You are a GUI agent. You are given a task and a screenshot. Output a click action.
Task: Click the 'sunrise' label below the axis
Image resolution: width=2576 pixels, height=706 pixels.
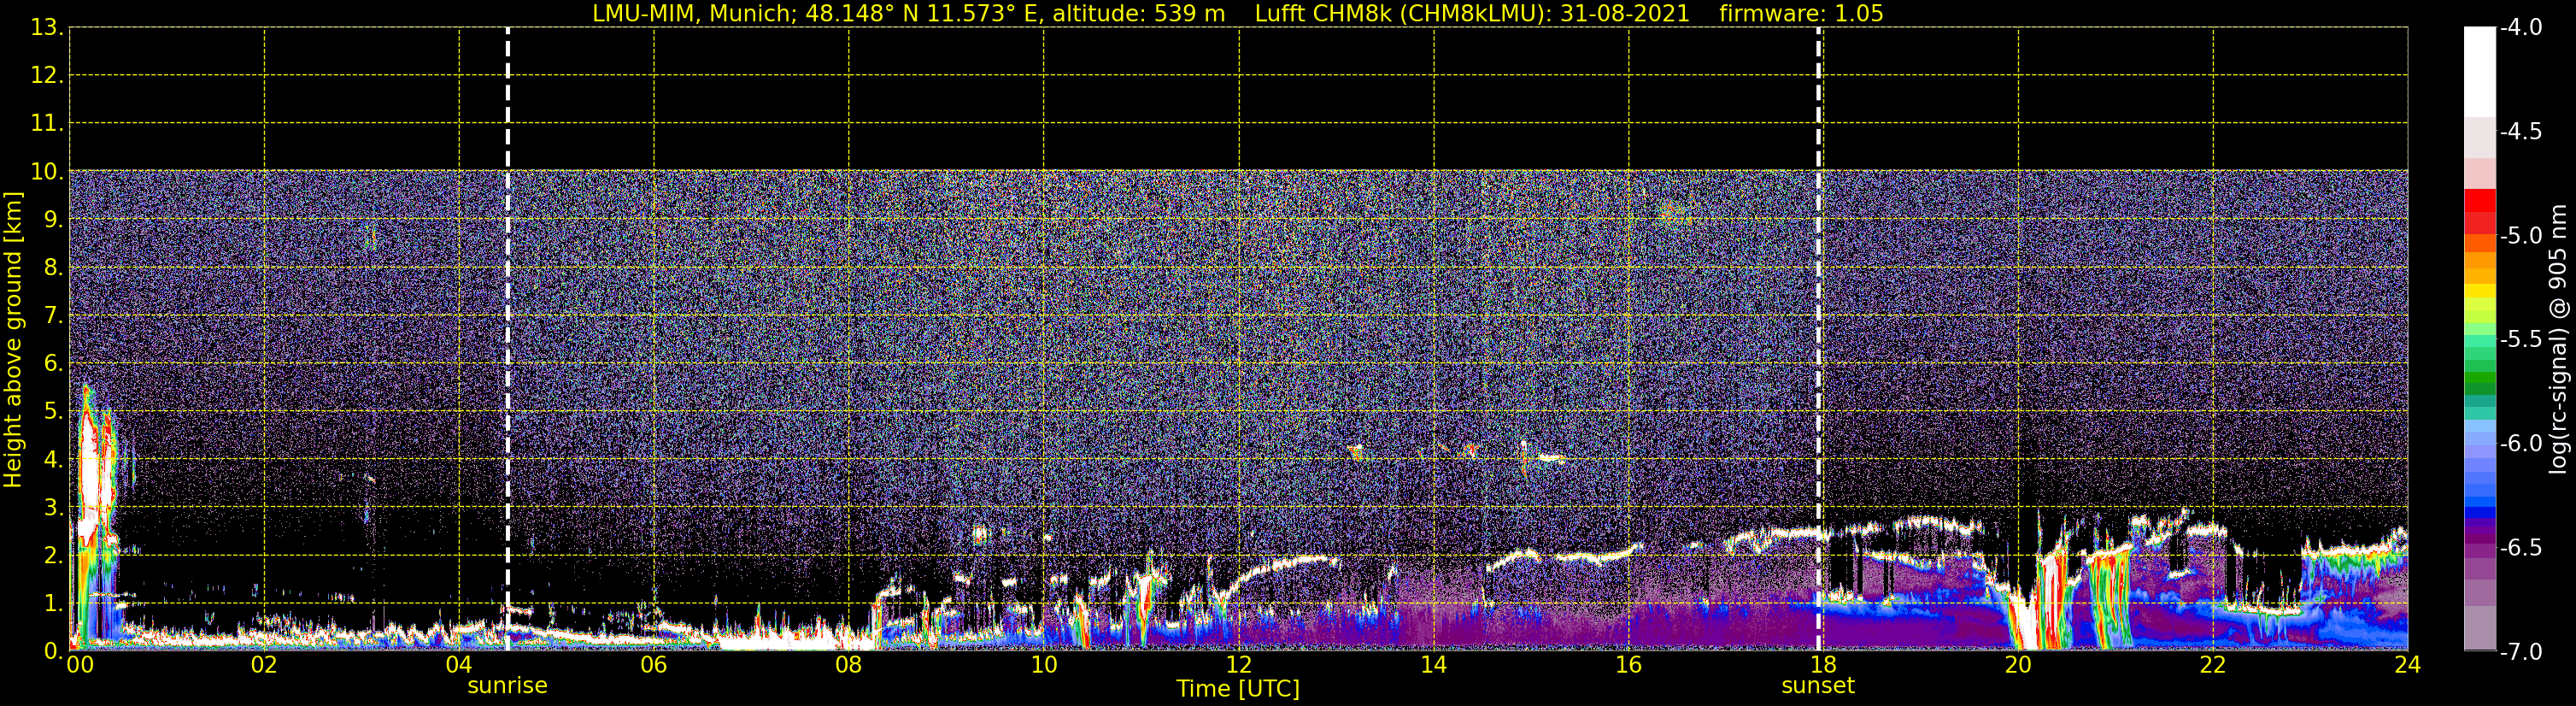(x=508, y=686)
